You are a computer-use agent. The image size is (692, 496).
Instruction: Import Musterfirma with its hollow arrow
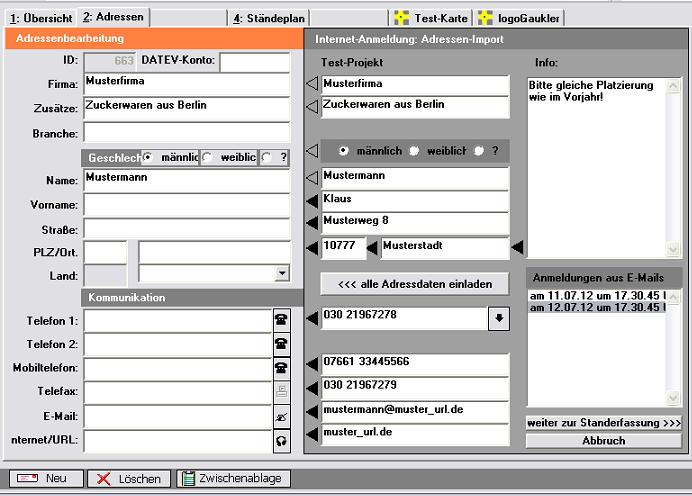pyautogui.click(x=312, y=83)
